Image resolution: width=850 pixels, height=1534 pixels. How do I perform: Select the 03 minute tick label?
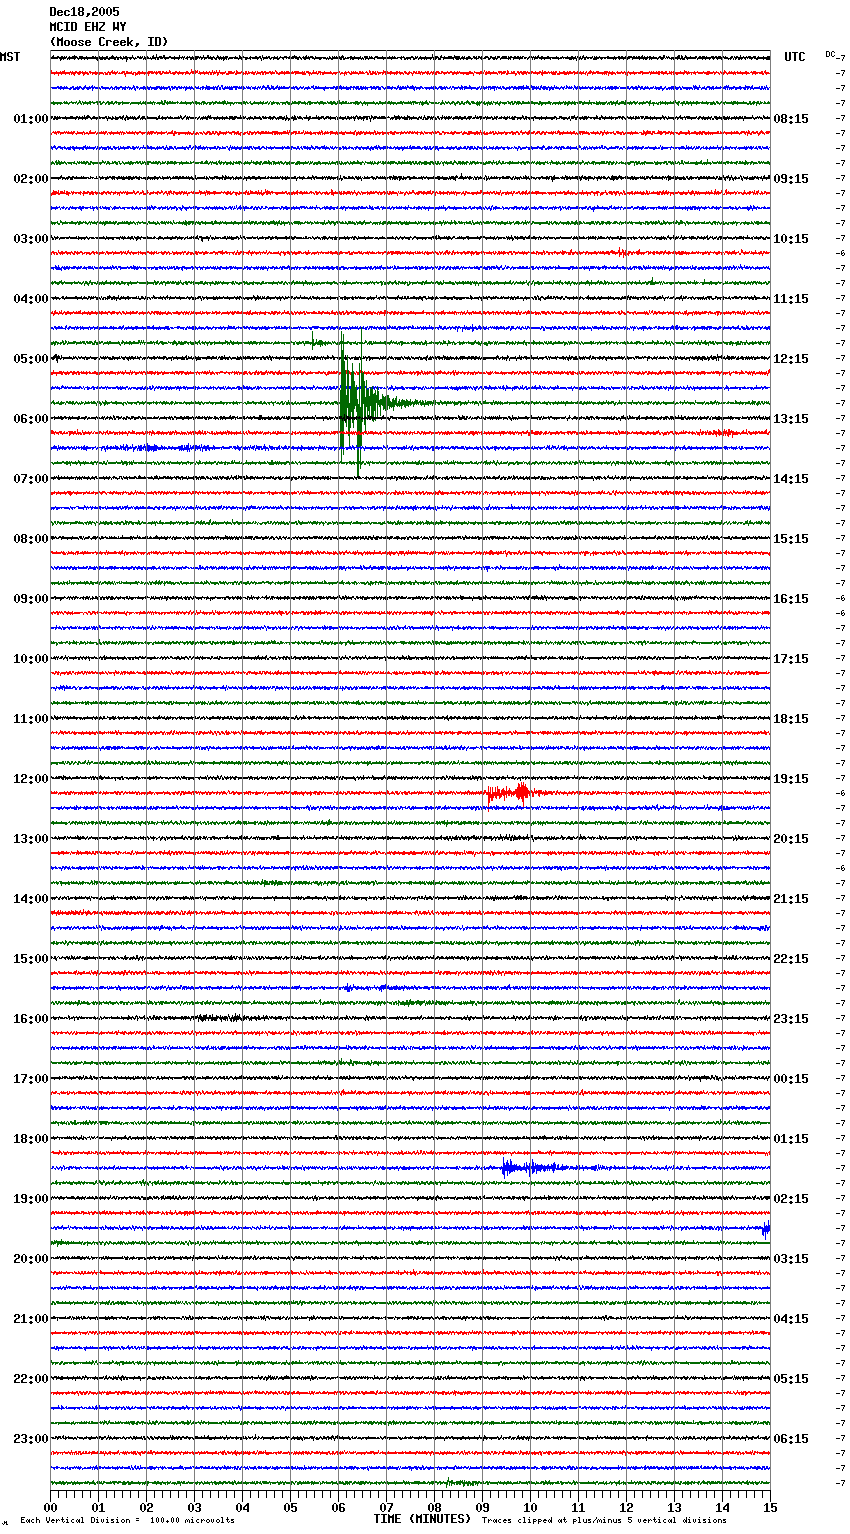click(194, 1507)
